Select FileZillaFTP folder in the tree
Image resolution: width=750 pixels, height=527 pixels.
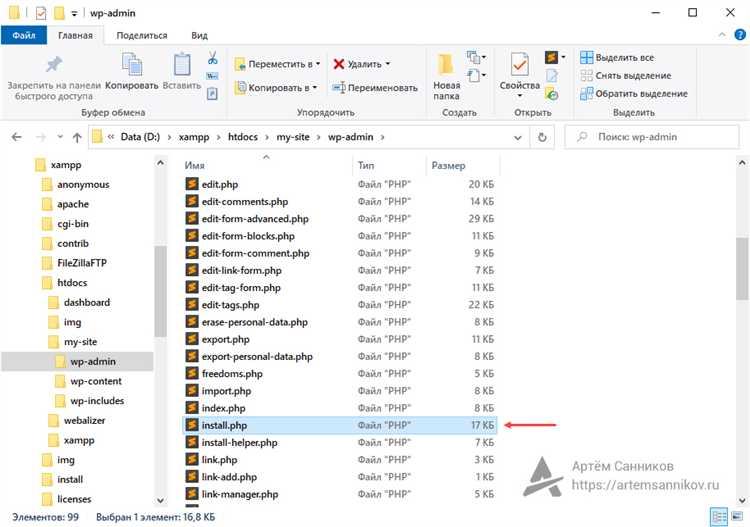pyautogui.click(x=82, y=263)
